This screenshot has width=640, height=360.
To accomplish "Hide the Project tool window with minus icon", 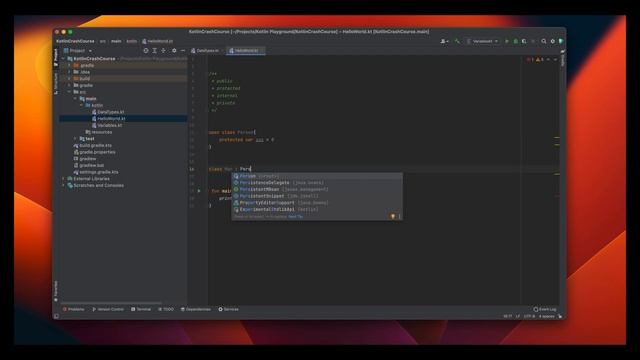I will (x=182, y=51).
